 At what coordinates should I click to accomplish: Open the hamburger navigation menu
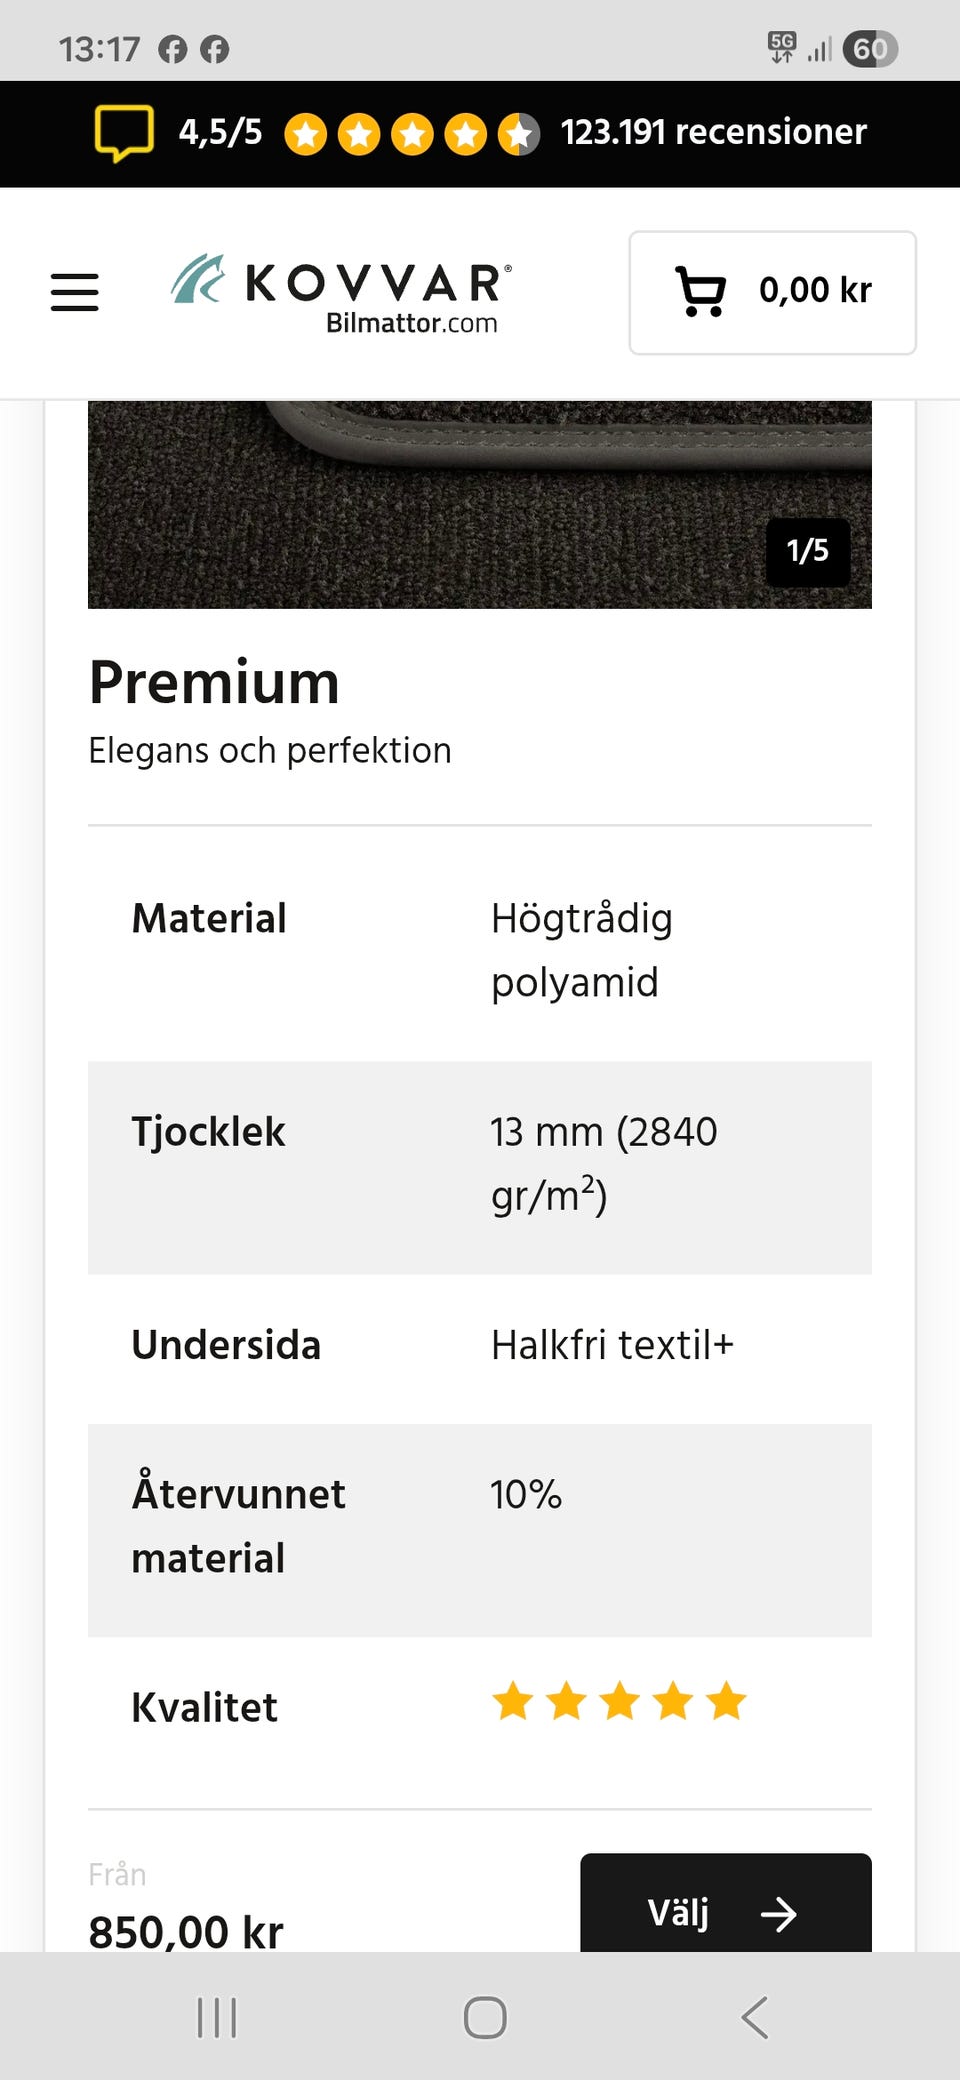(74, 292)
